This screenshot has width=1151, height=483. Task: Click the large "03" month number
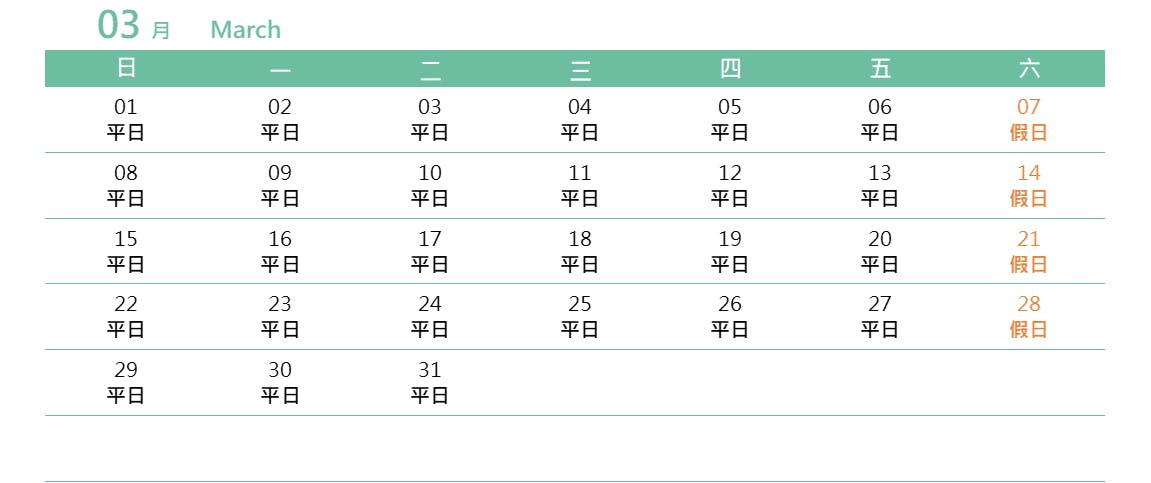[x=118, y=25]
